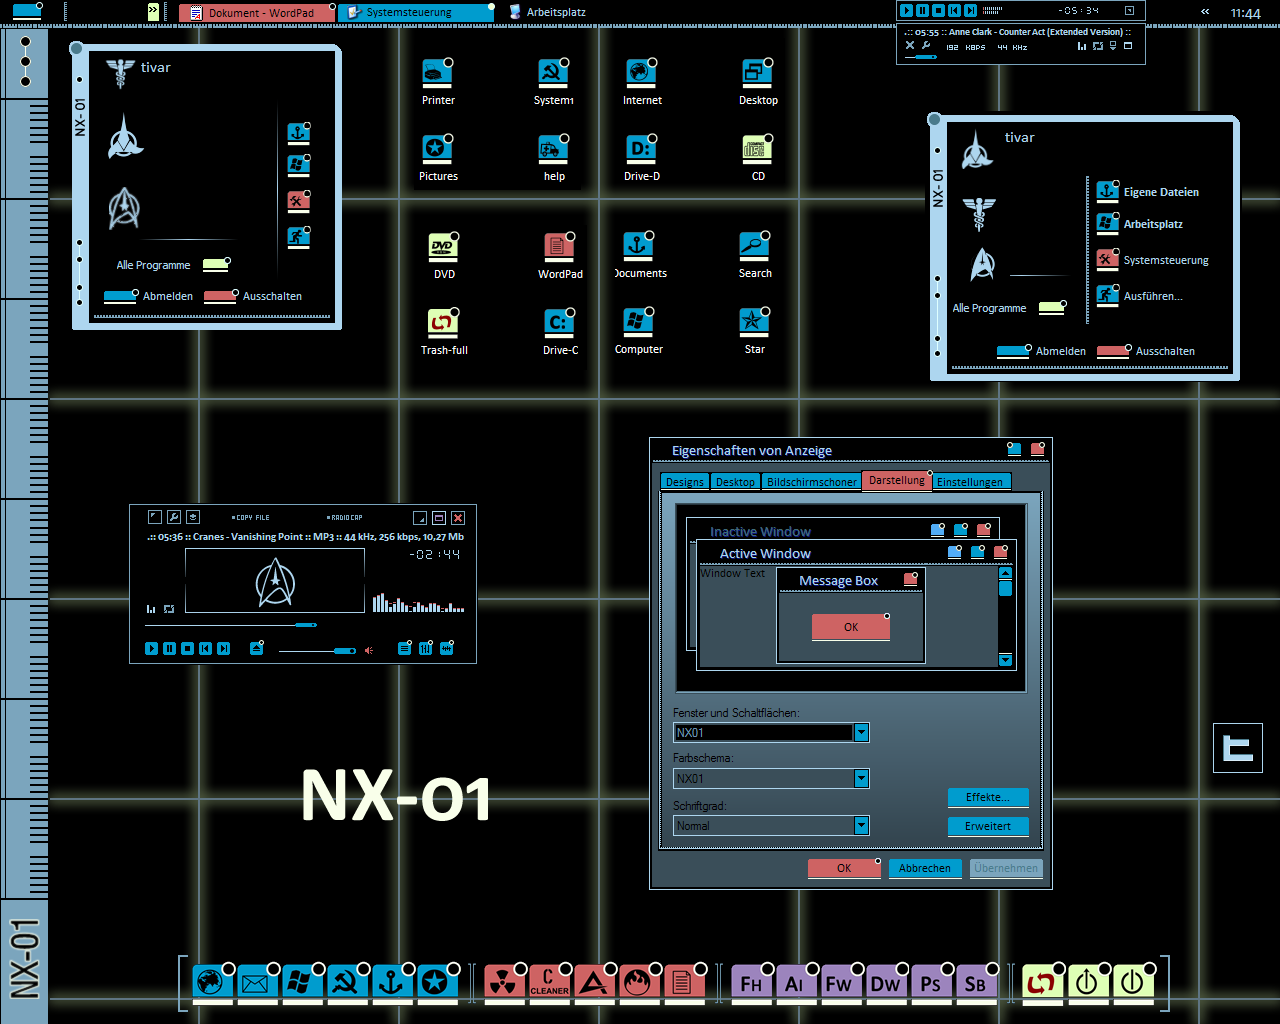Launch SB from the dock

975,984
